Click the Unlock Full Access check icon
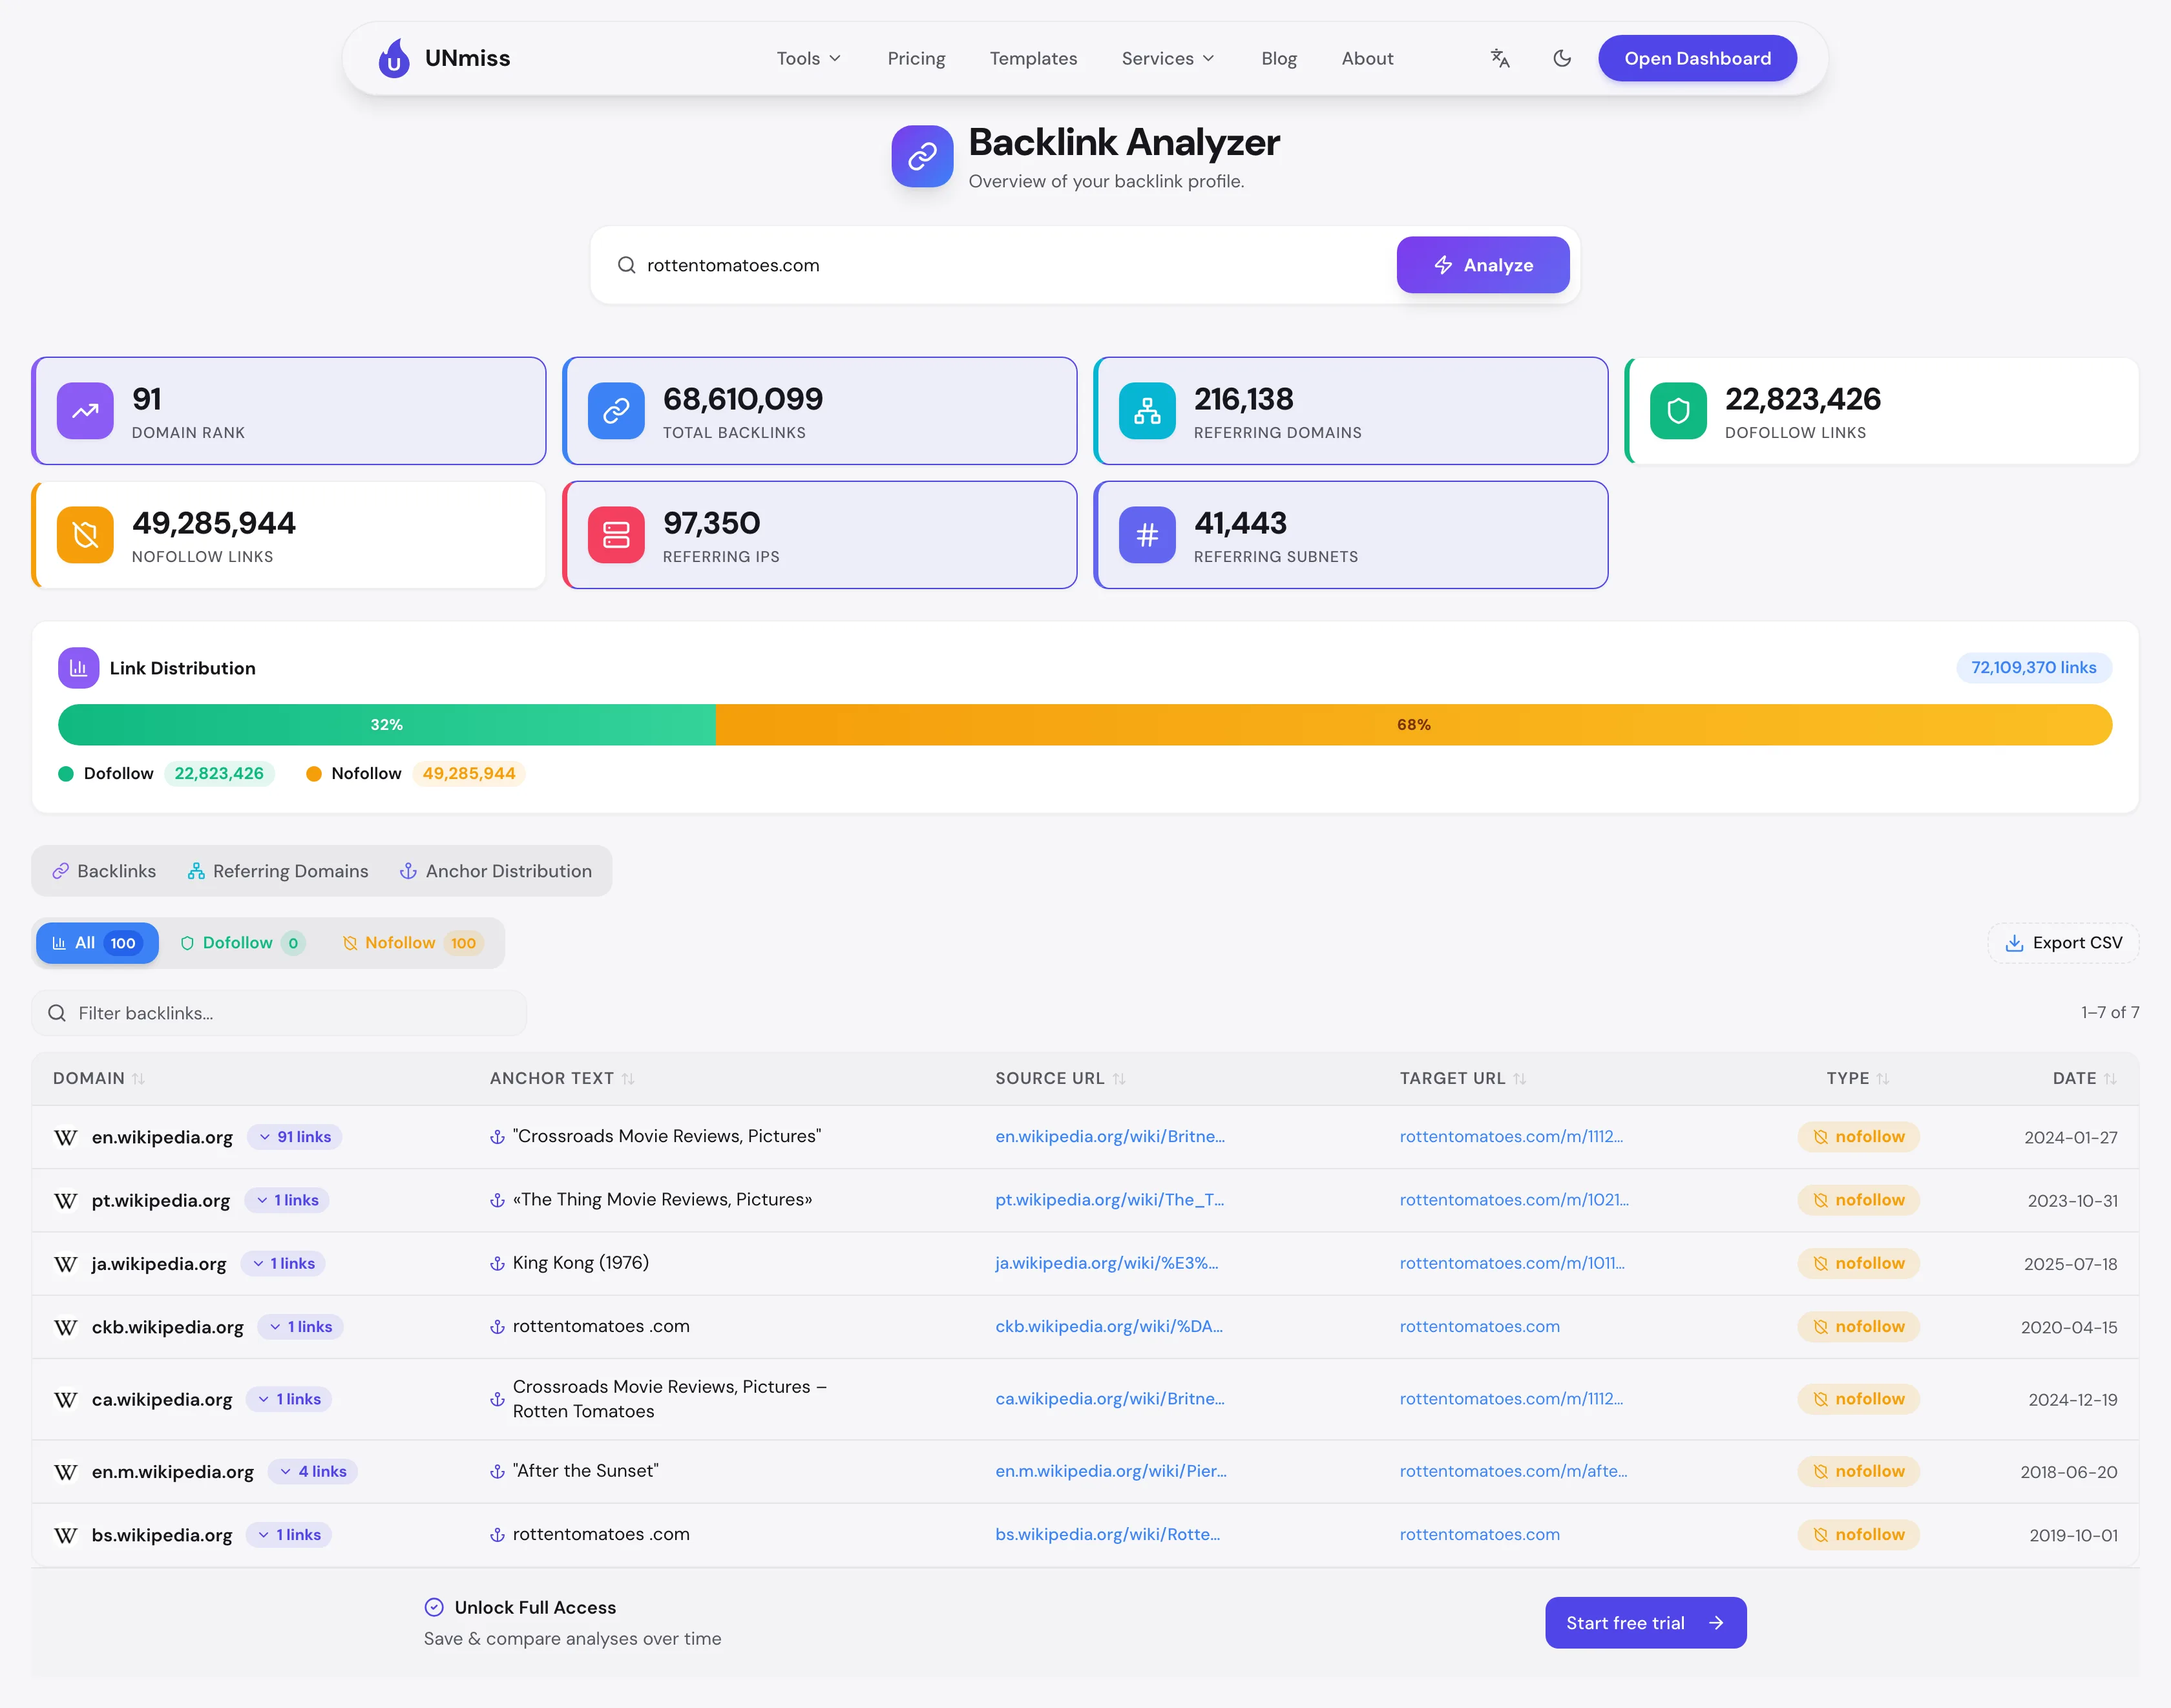2171x1708 pixels. [434, 1607]
